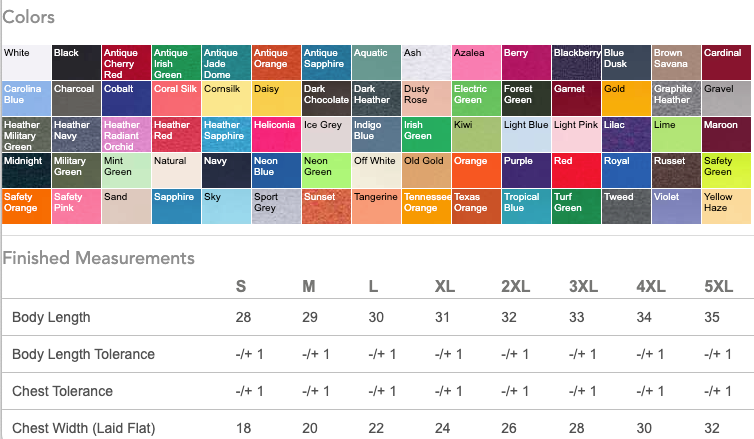Click the 2XL size column header
Image resolution: width=754 pixels, height=439 pixels.
(516, 287)
